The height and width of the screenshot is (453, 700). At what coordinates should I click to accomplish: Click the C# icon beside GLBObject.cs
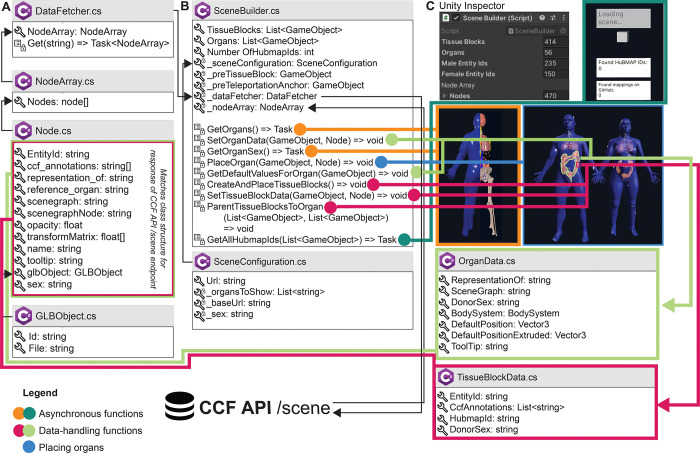click(23, 316)
